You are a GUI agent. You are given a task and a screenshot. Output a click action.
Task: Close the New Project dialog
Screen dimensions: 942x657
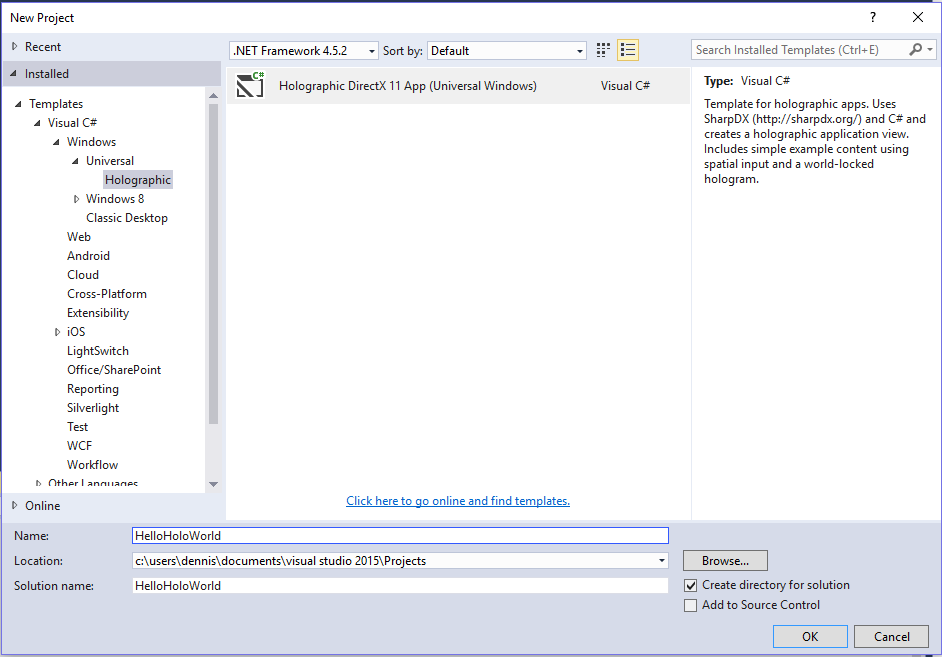tap(918, 17)
